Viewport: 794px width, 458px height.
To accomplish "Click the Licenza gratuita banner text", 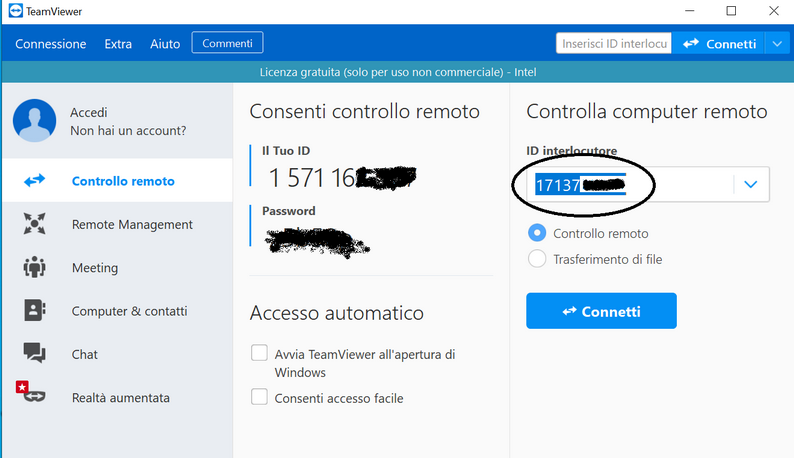I will pyautogui.click(x=398, y=72).
